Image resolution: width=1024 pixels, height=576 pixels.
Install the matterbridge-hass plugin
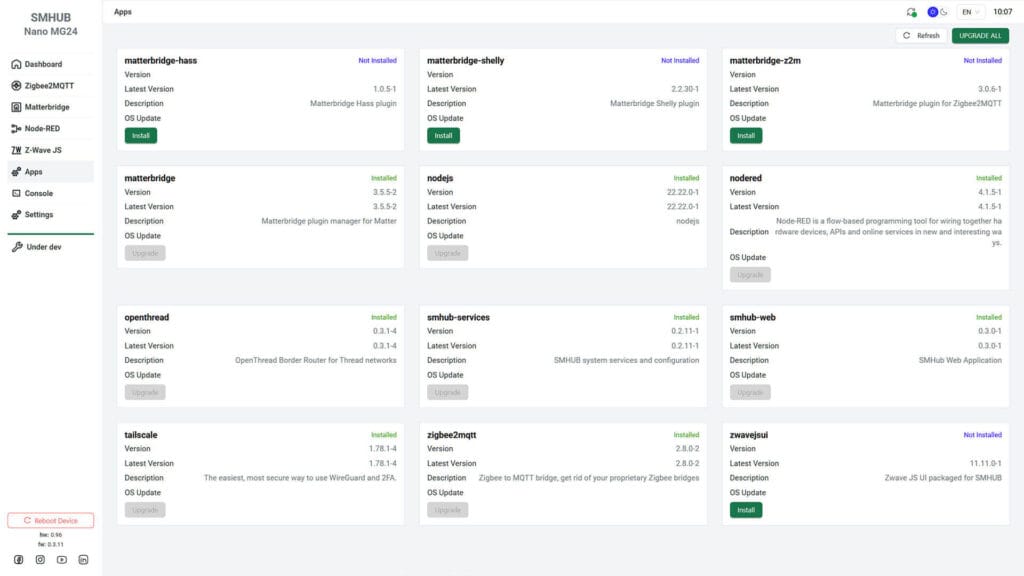[x=140, y=136]
